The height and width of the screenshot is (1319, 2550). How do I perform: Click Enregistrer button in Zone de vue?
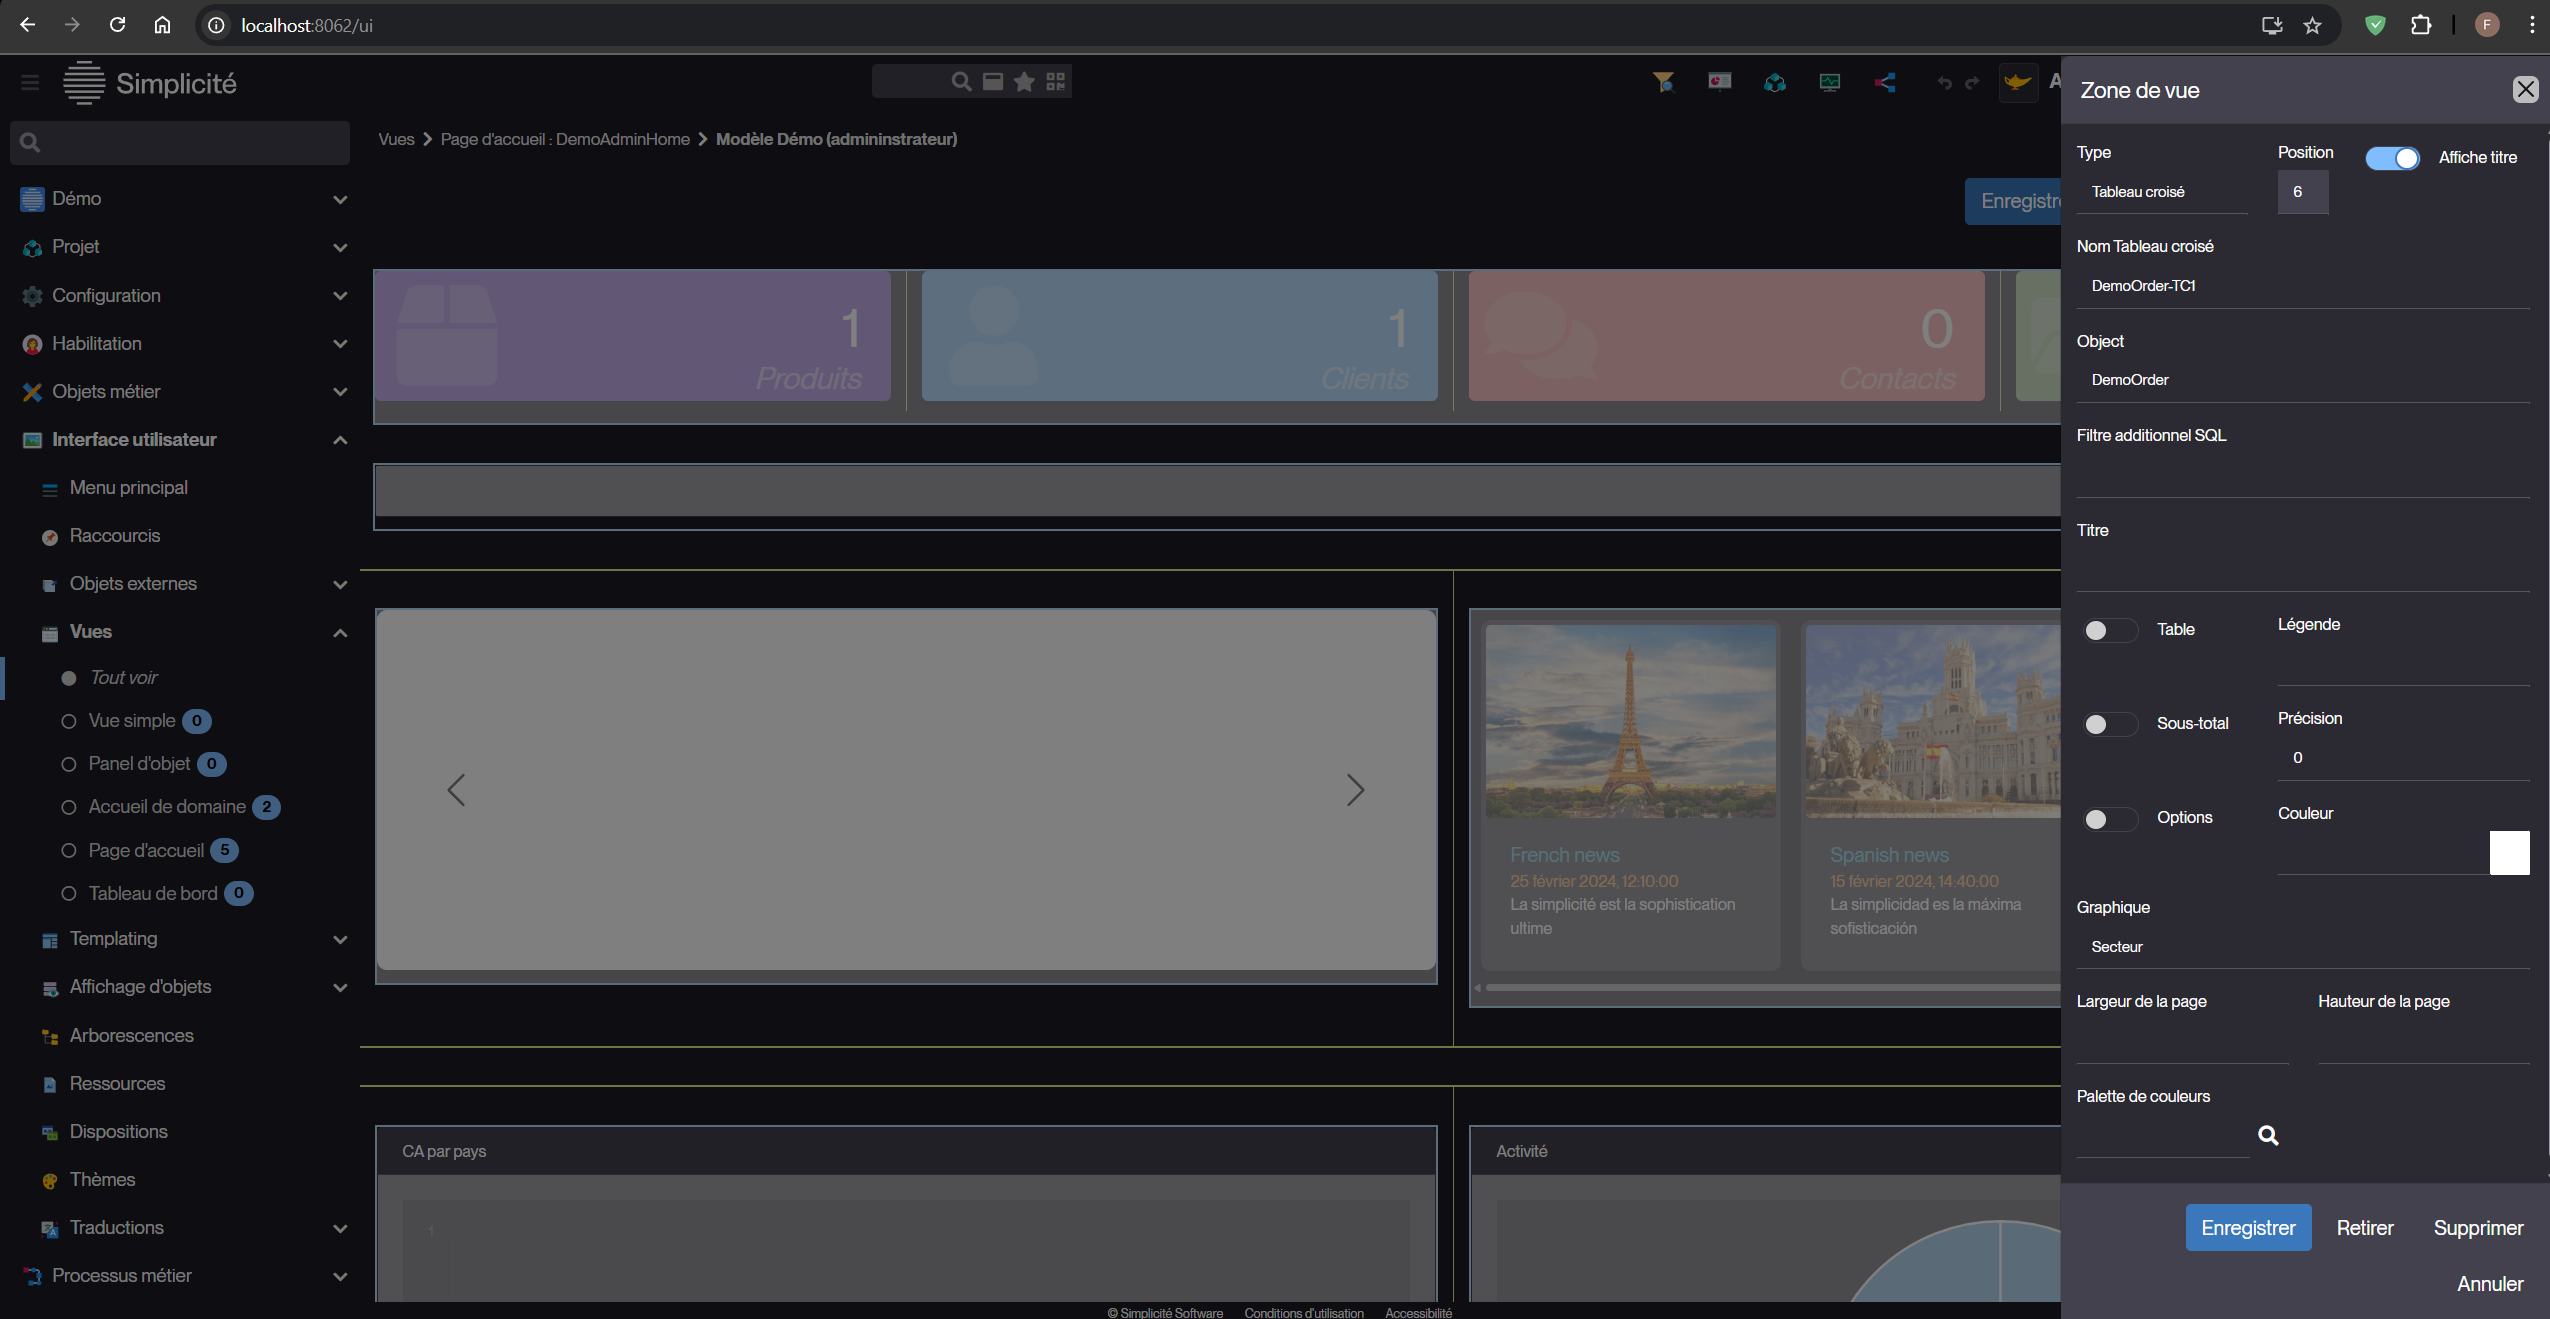[2248, 1227]
